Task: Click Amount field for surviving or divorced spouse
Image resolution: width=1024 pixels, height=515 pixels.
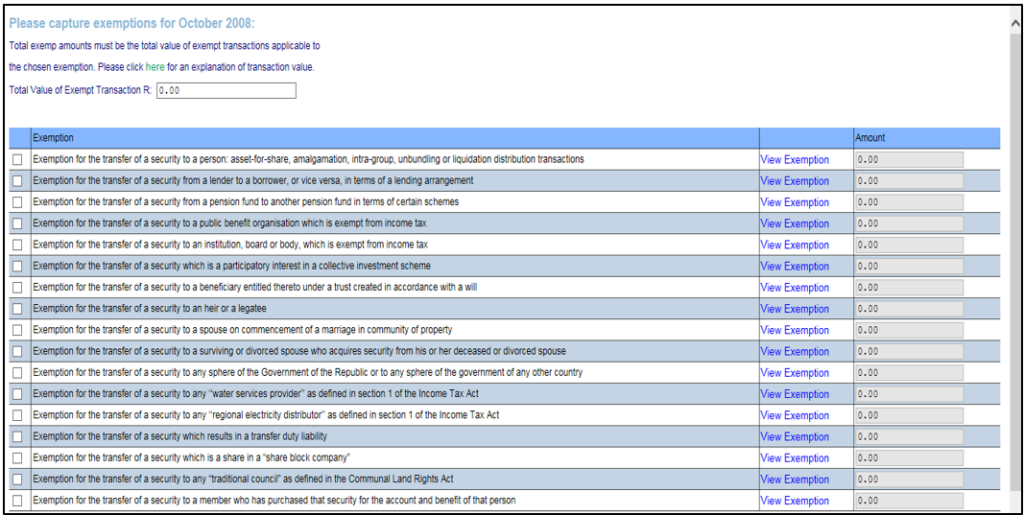Action: (908, 352)
